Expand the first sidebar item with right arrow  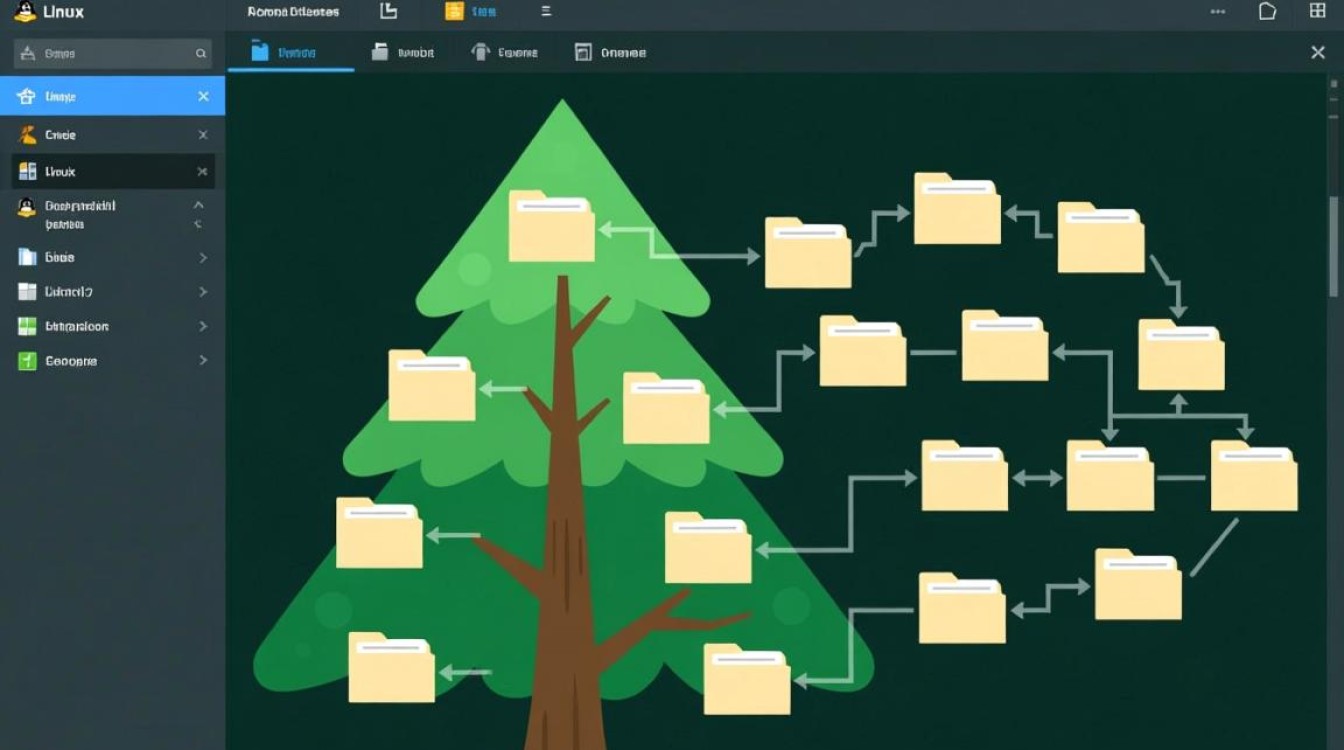tap(203, 257)
